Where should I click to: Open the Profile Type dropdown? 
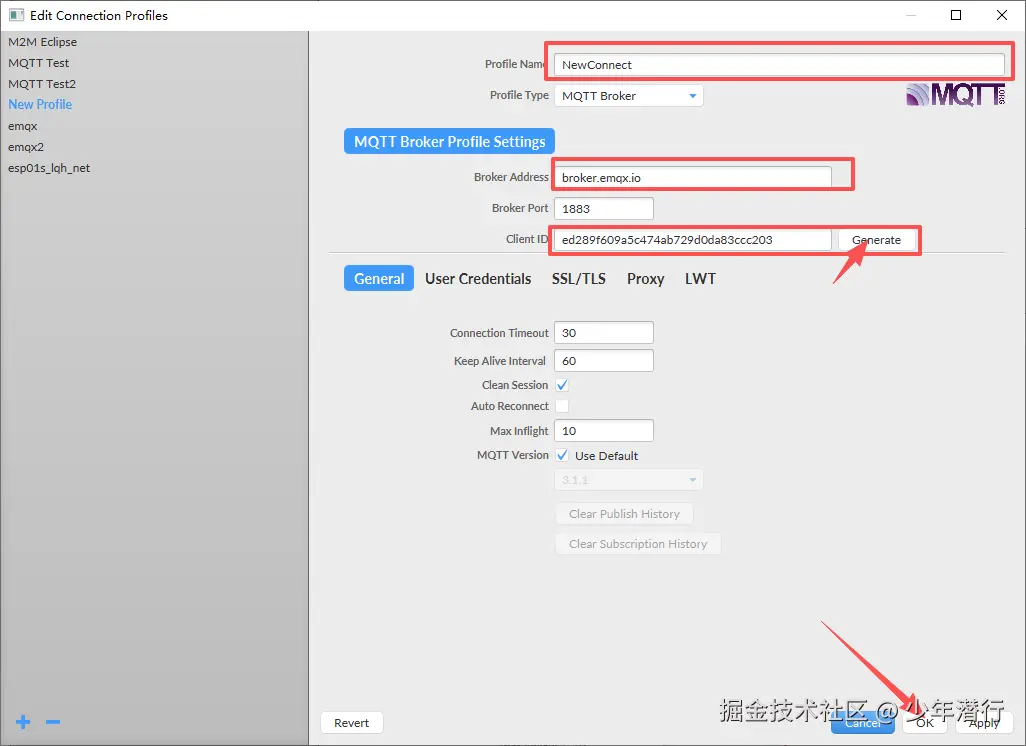628,96
